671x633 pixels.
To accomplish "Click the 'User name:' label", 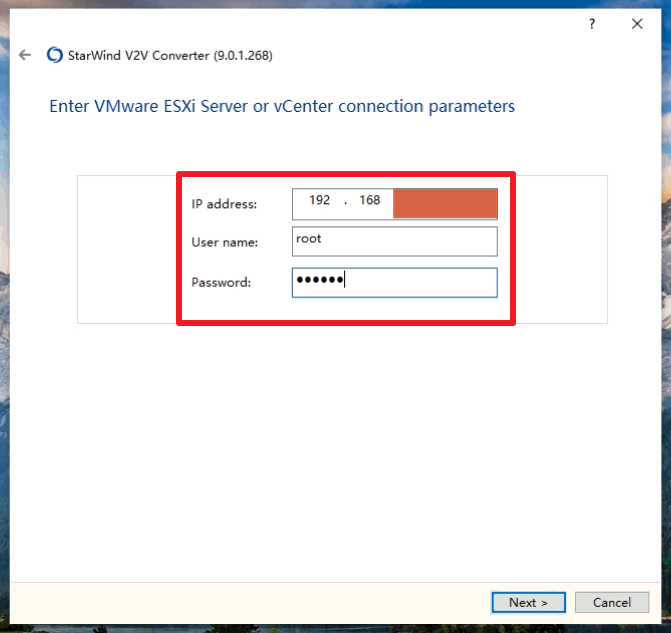I will 225,242.
